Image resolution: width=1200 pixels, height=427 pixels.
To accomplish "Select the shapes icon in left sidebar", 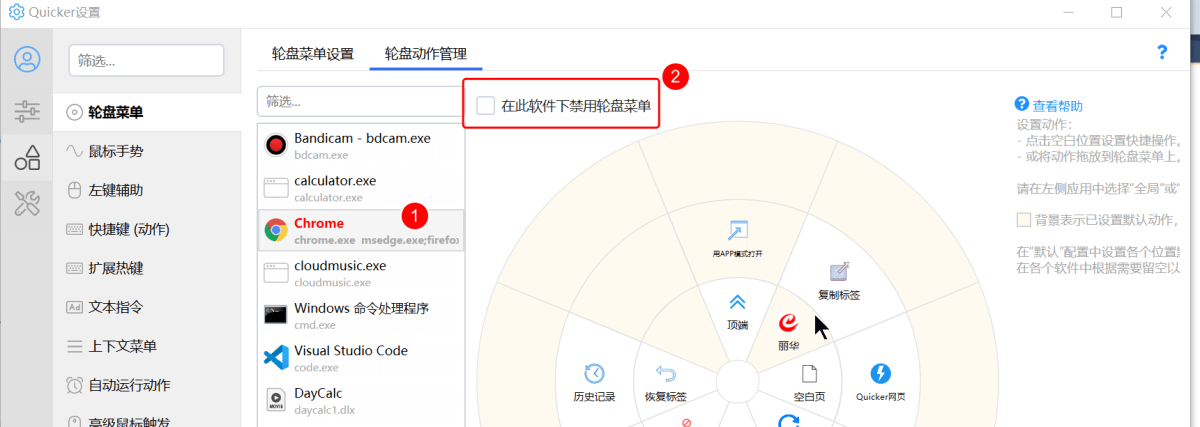I will point(27,157).
